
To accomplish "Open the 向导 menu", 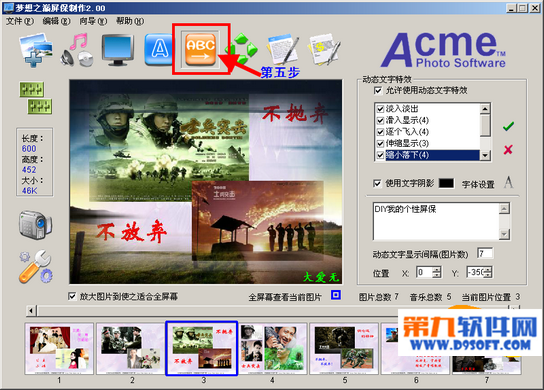I will pos(93,21).
